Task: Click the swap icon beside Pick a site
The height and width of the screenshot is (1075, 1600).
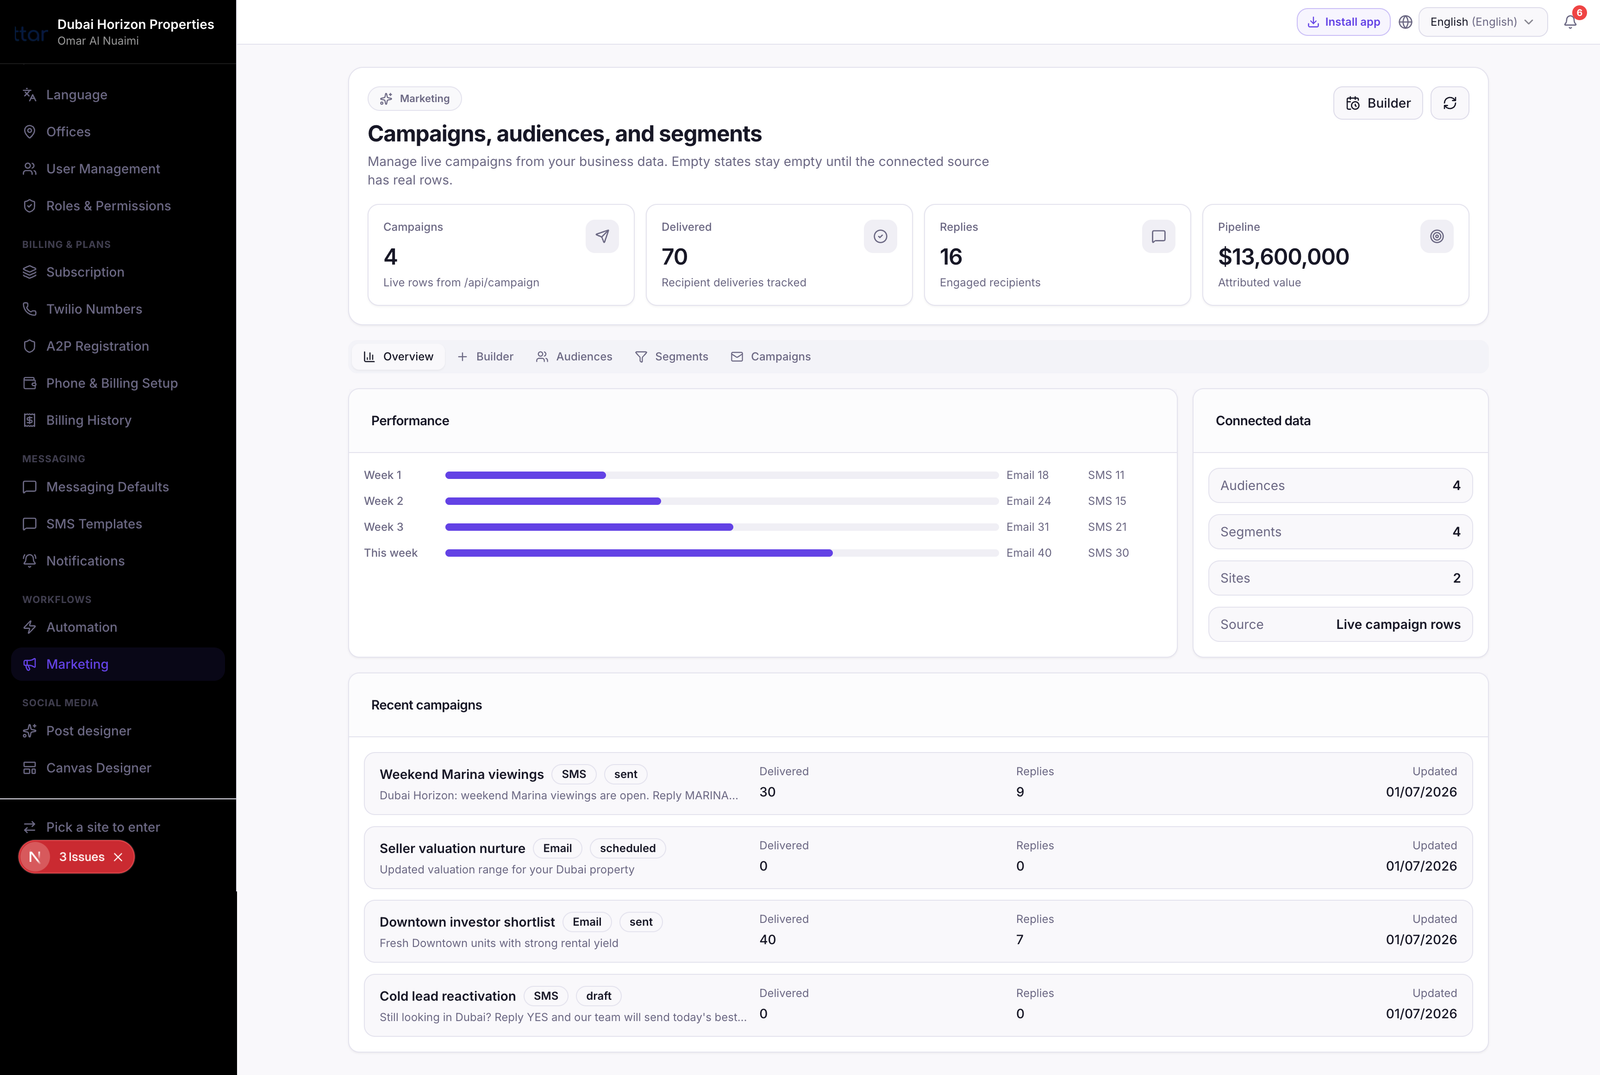Action: [x=30, y=827]
